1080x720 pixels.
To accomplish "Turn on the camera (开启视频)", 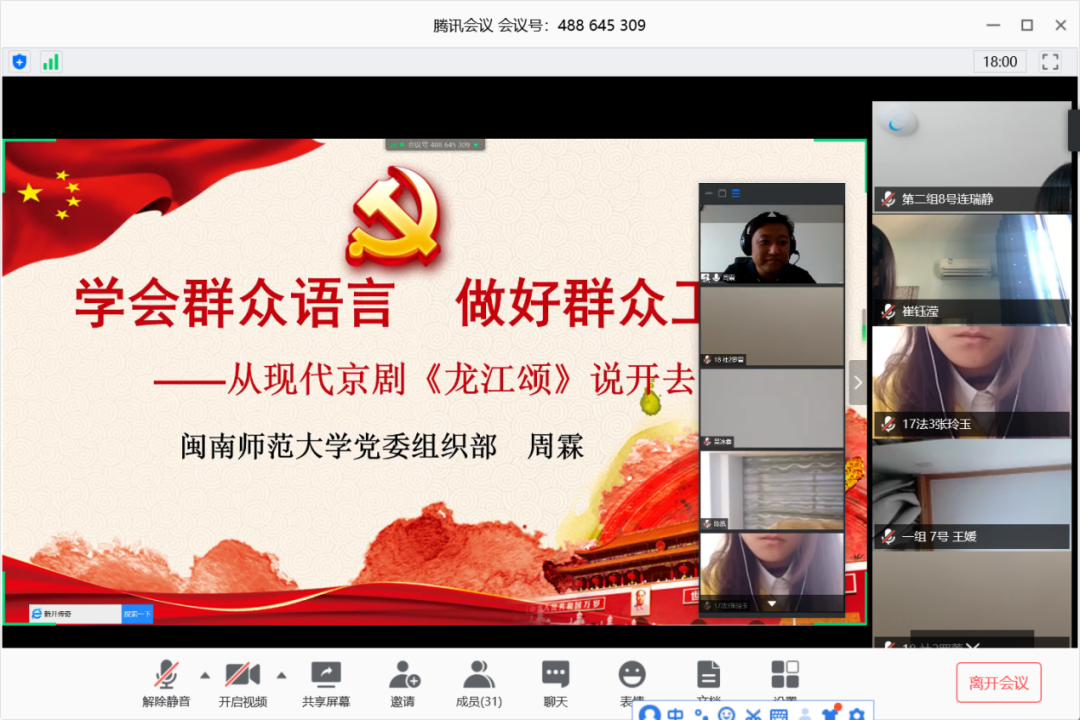I will tap(243, 682).
